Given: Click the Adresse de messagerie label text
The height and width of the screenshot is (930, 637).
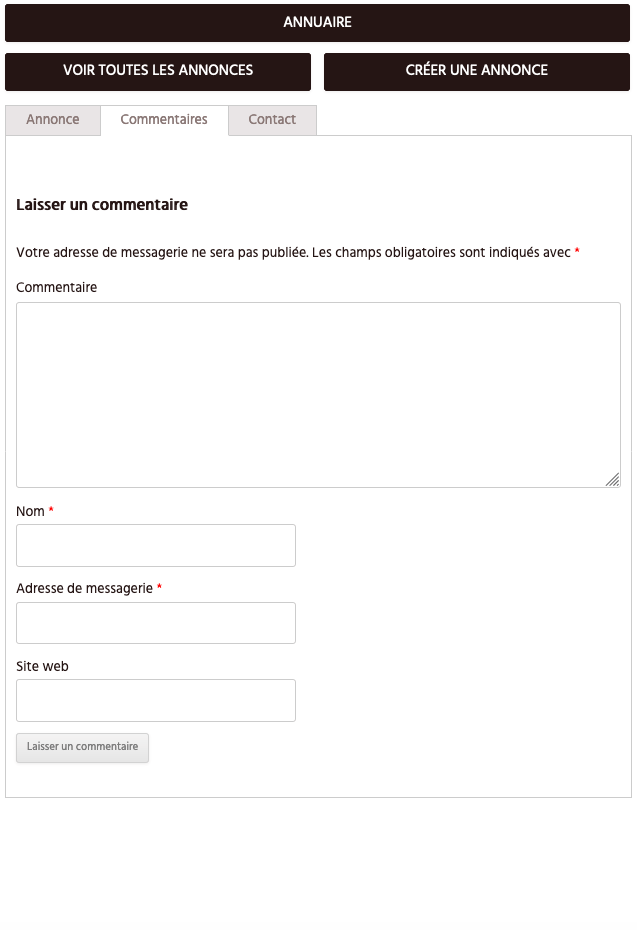Looking at the screenshot, I should [84, 589].
